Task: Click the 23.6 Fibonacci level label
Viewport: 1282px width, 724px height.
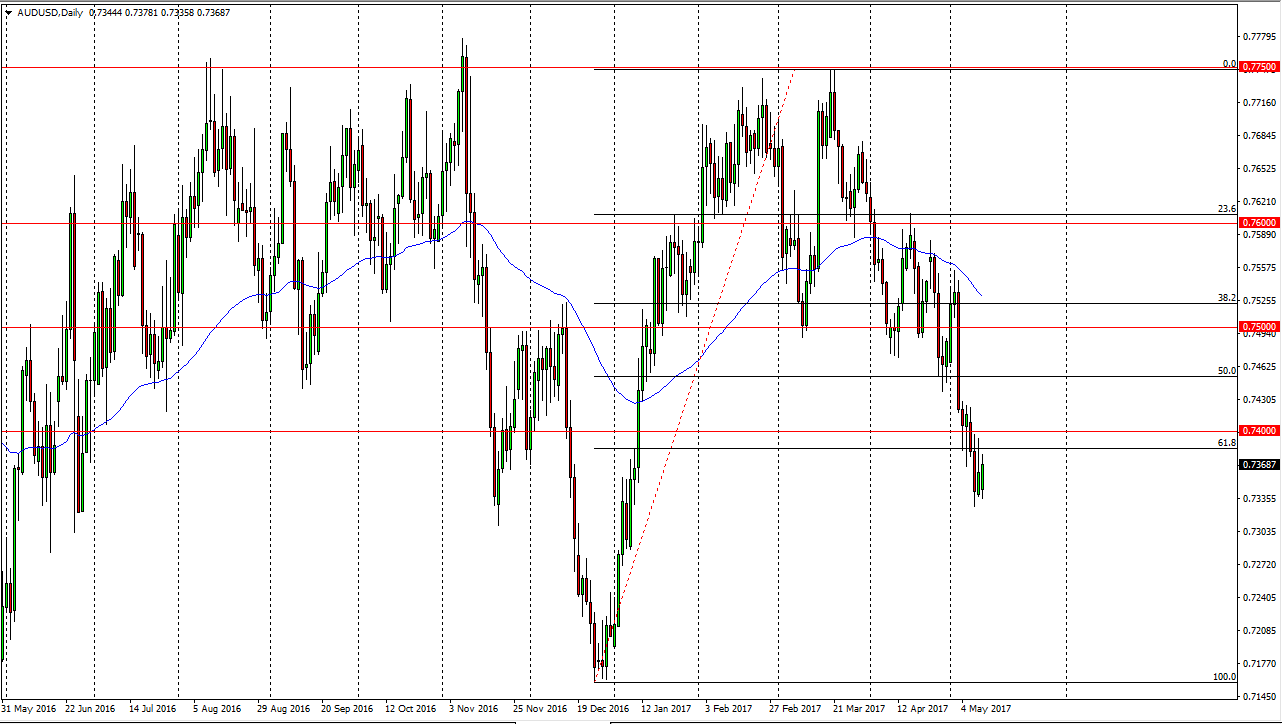Action: [x=1228, y=210]
